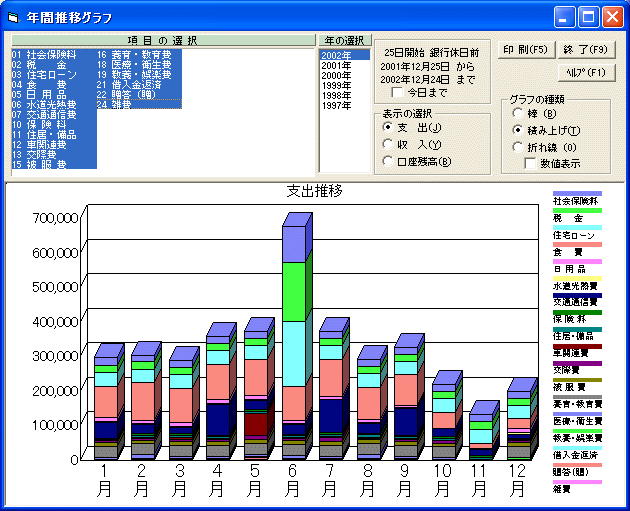Click the 印刷(F5) print button

tap(525, 49)
